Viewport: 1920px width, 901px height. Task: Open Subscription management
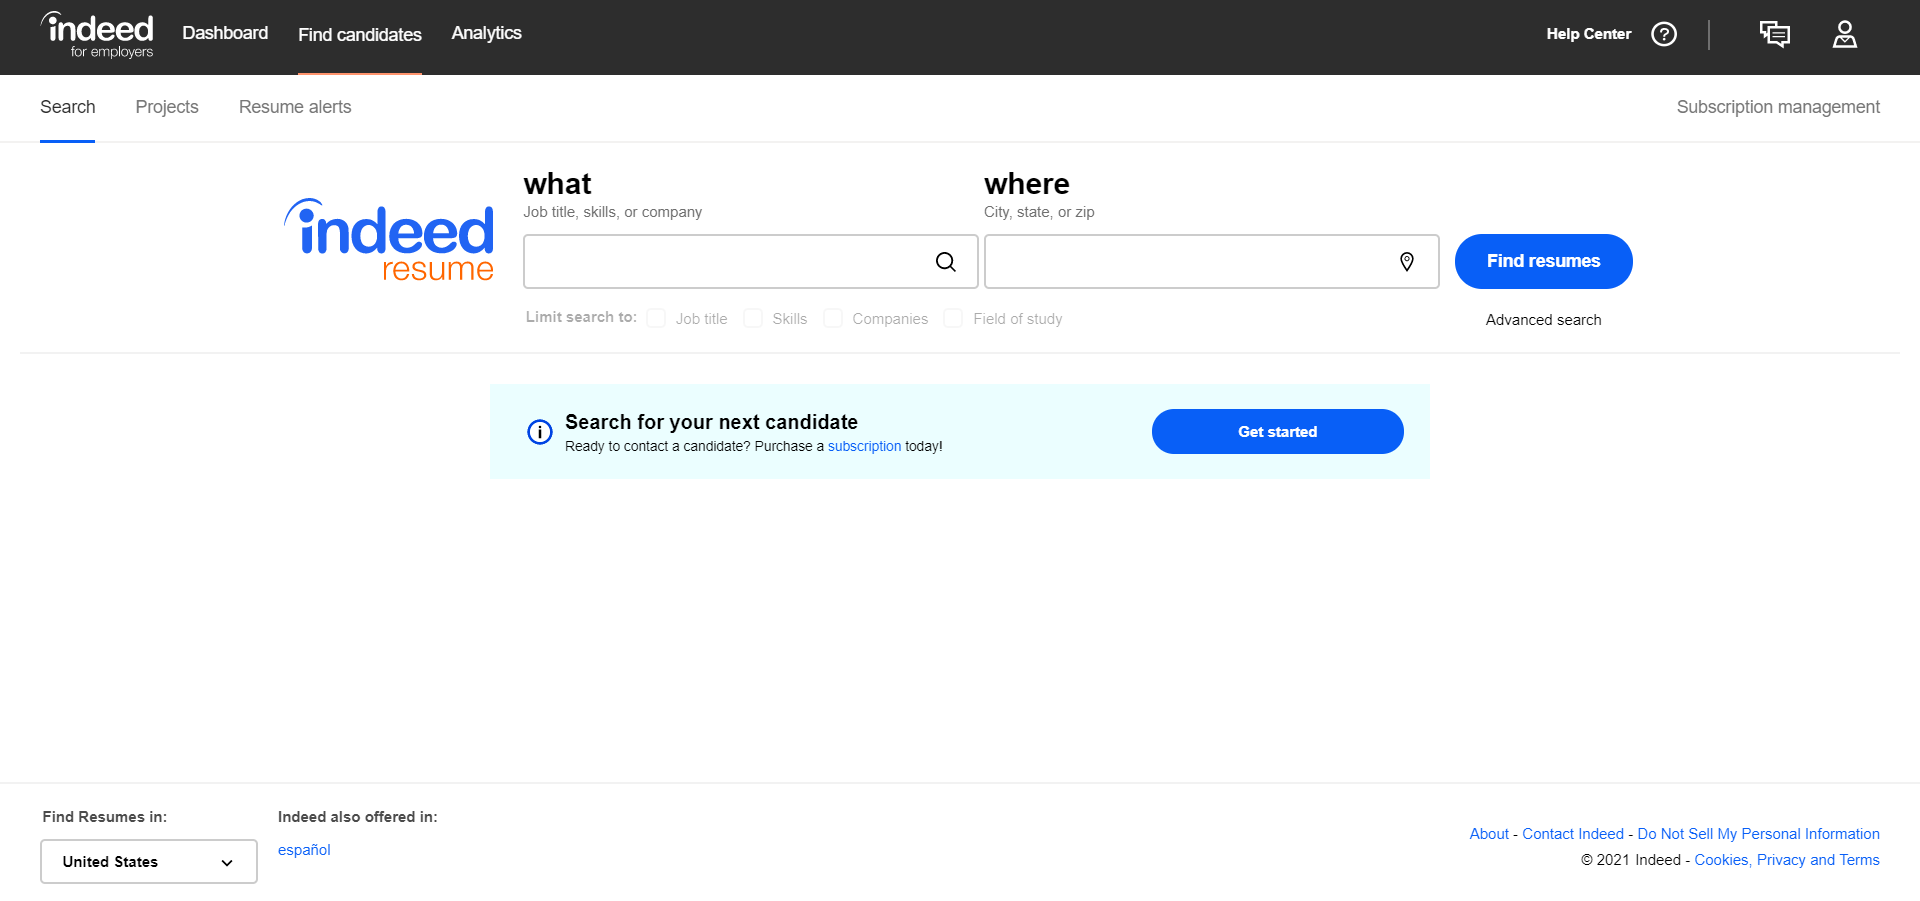click(1778, 107)
